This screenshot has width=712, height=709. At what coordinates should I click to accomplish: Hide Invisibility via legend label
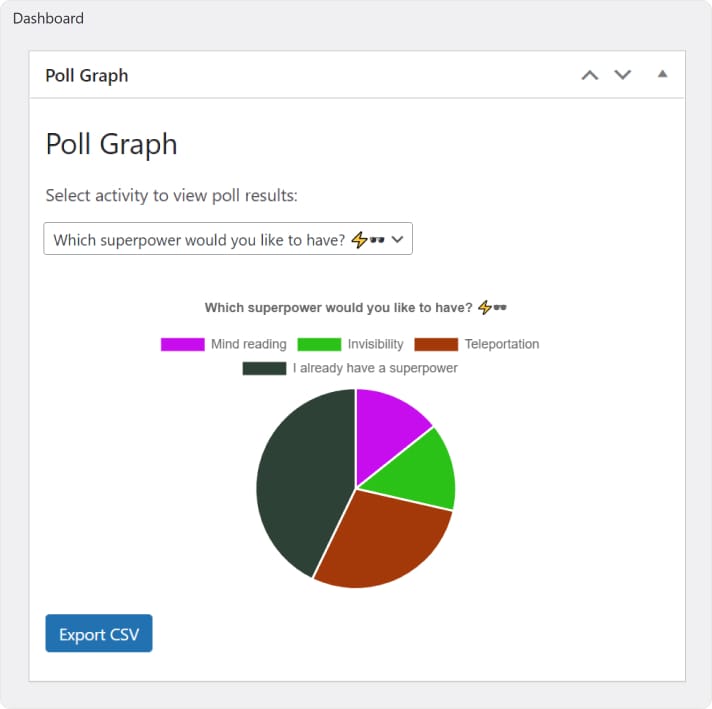point(375,344)
